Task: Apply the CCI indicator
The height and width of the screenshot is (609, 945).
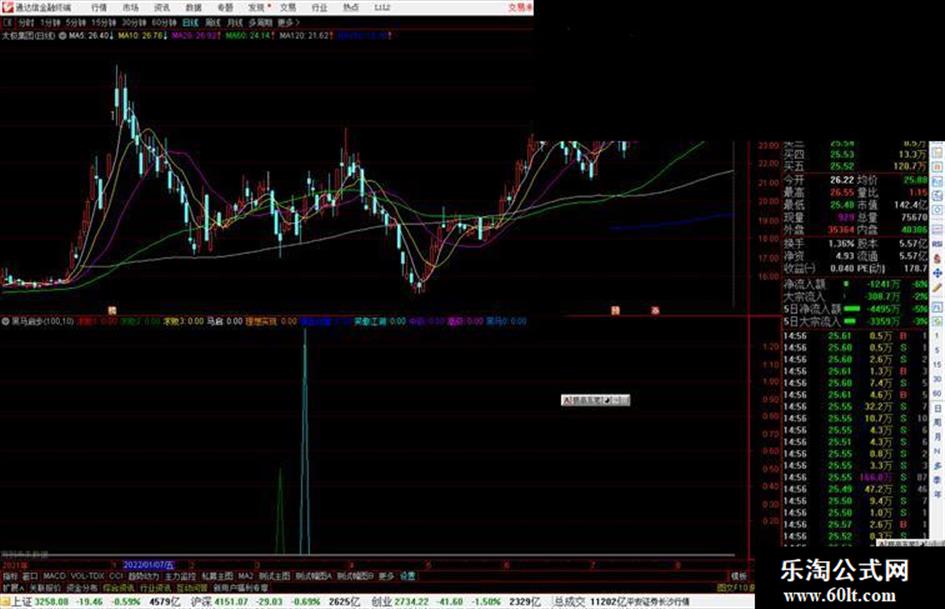Action: pyautogui.click(x=116, y=576)
